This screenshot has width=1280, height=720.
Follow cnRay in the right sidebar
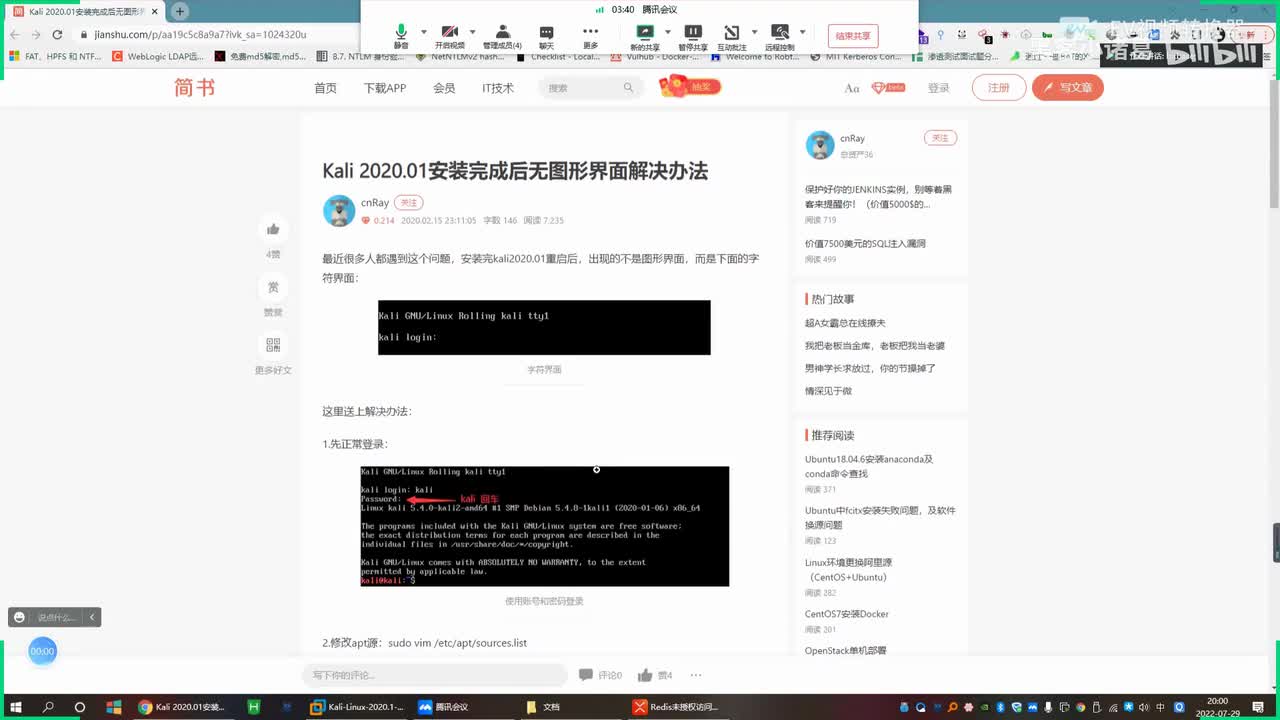click(x=940, y=138)
